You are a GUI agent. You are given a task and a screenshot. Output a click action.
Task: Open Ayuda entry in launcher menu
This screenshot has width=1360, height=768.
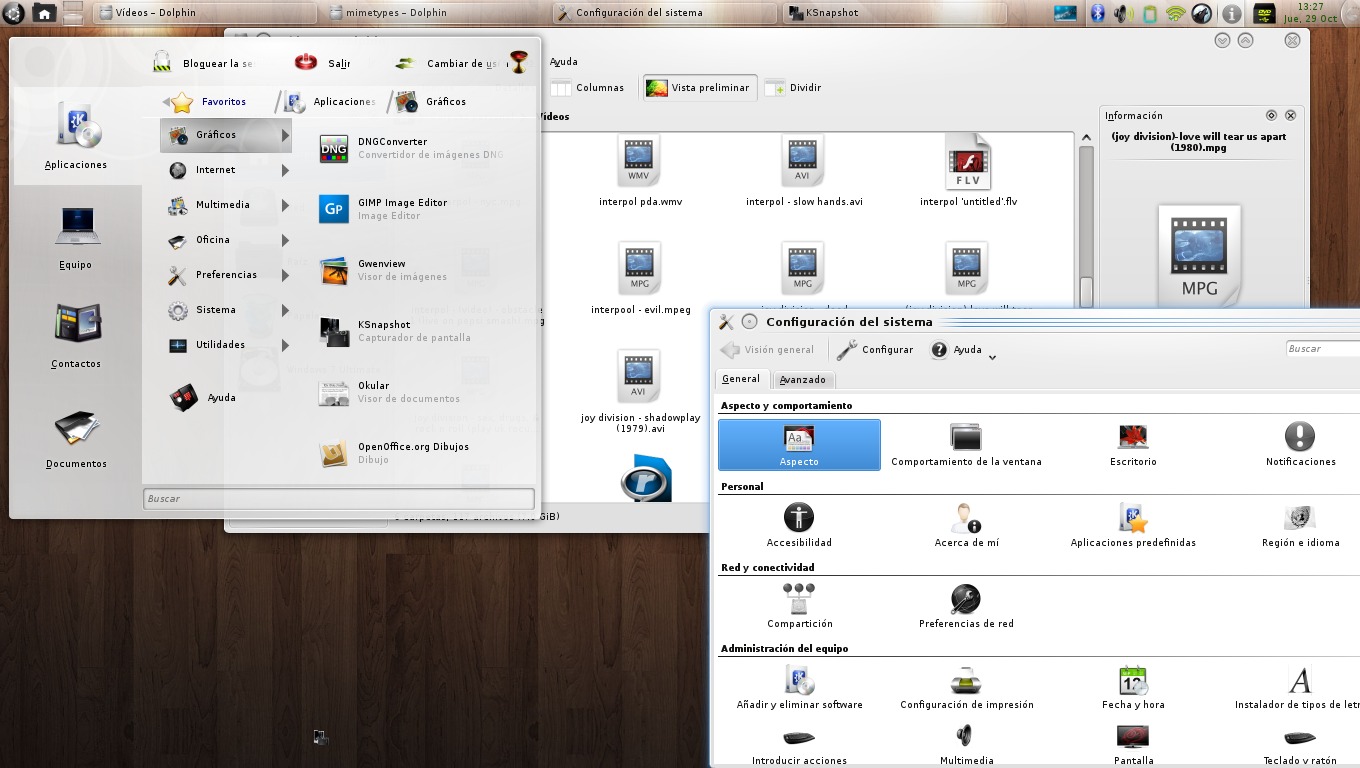tap(204, 398)
